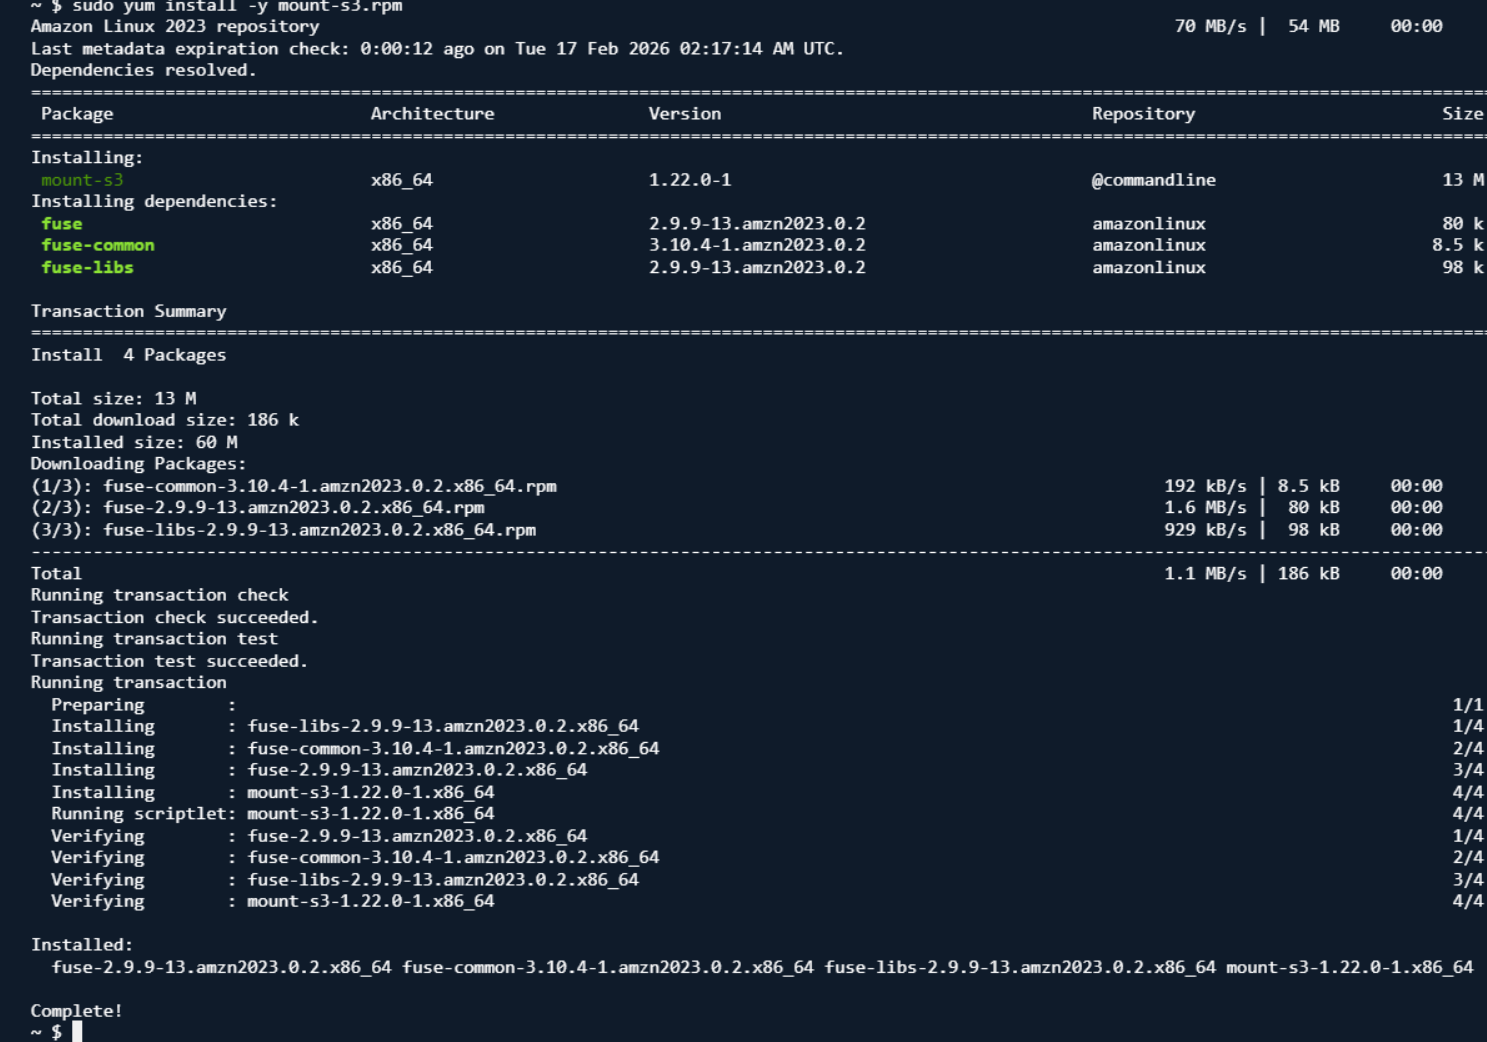The width and height of the screenshot is (1487, 1042).
Task: Click the "Installed:" heading
Action: 82,945
